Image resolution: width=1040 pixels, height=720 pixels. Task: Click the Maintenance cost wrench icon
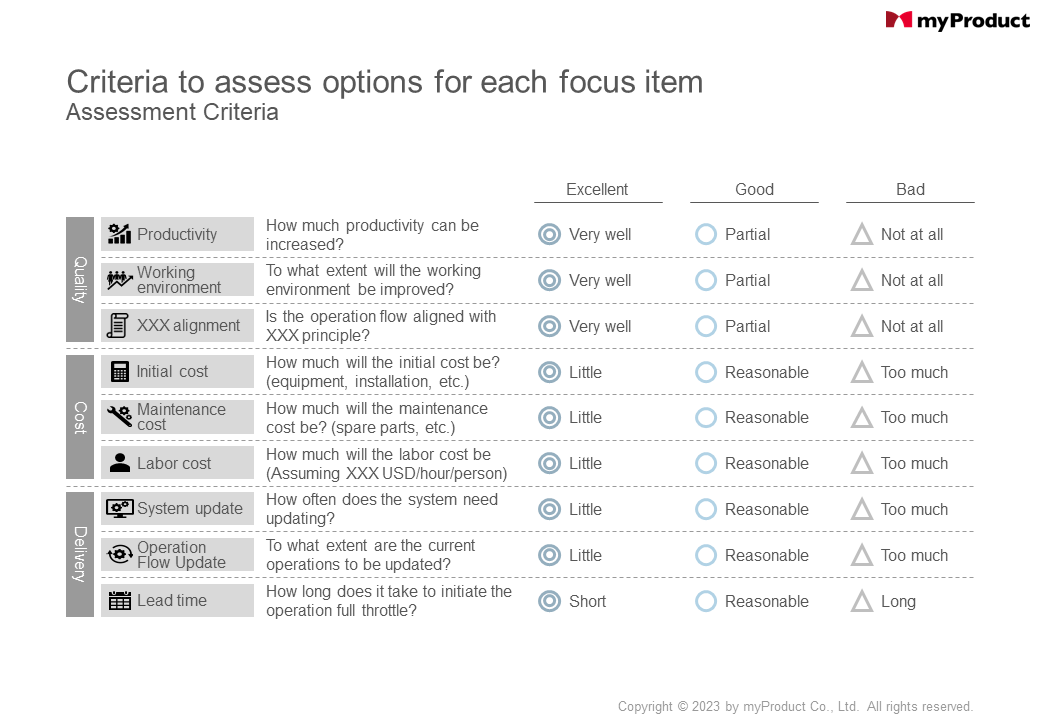point(119,416)
